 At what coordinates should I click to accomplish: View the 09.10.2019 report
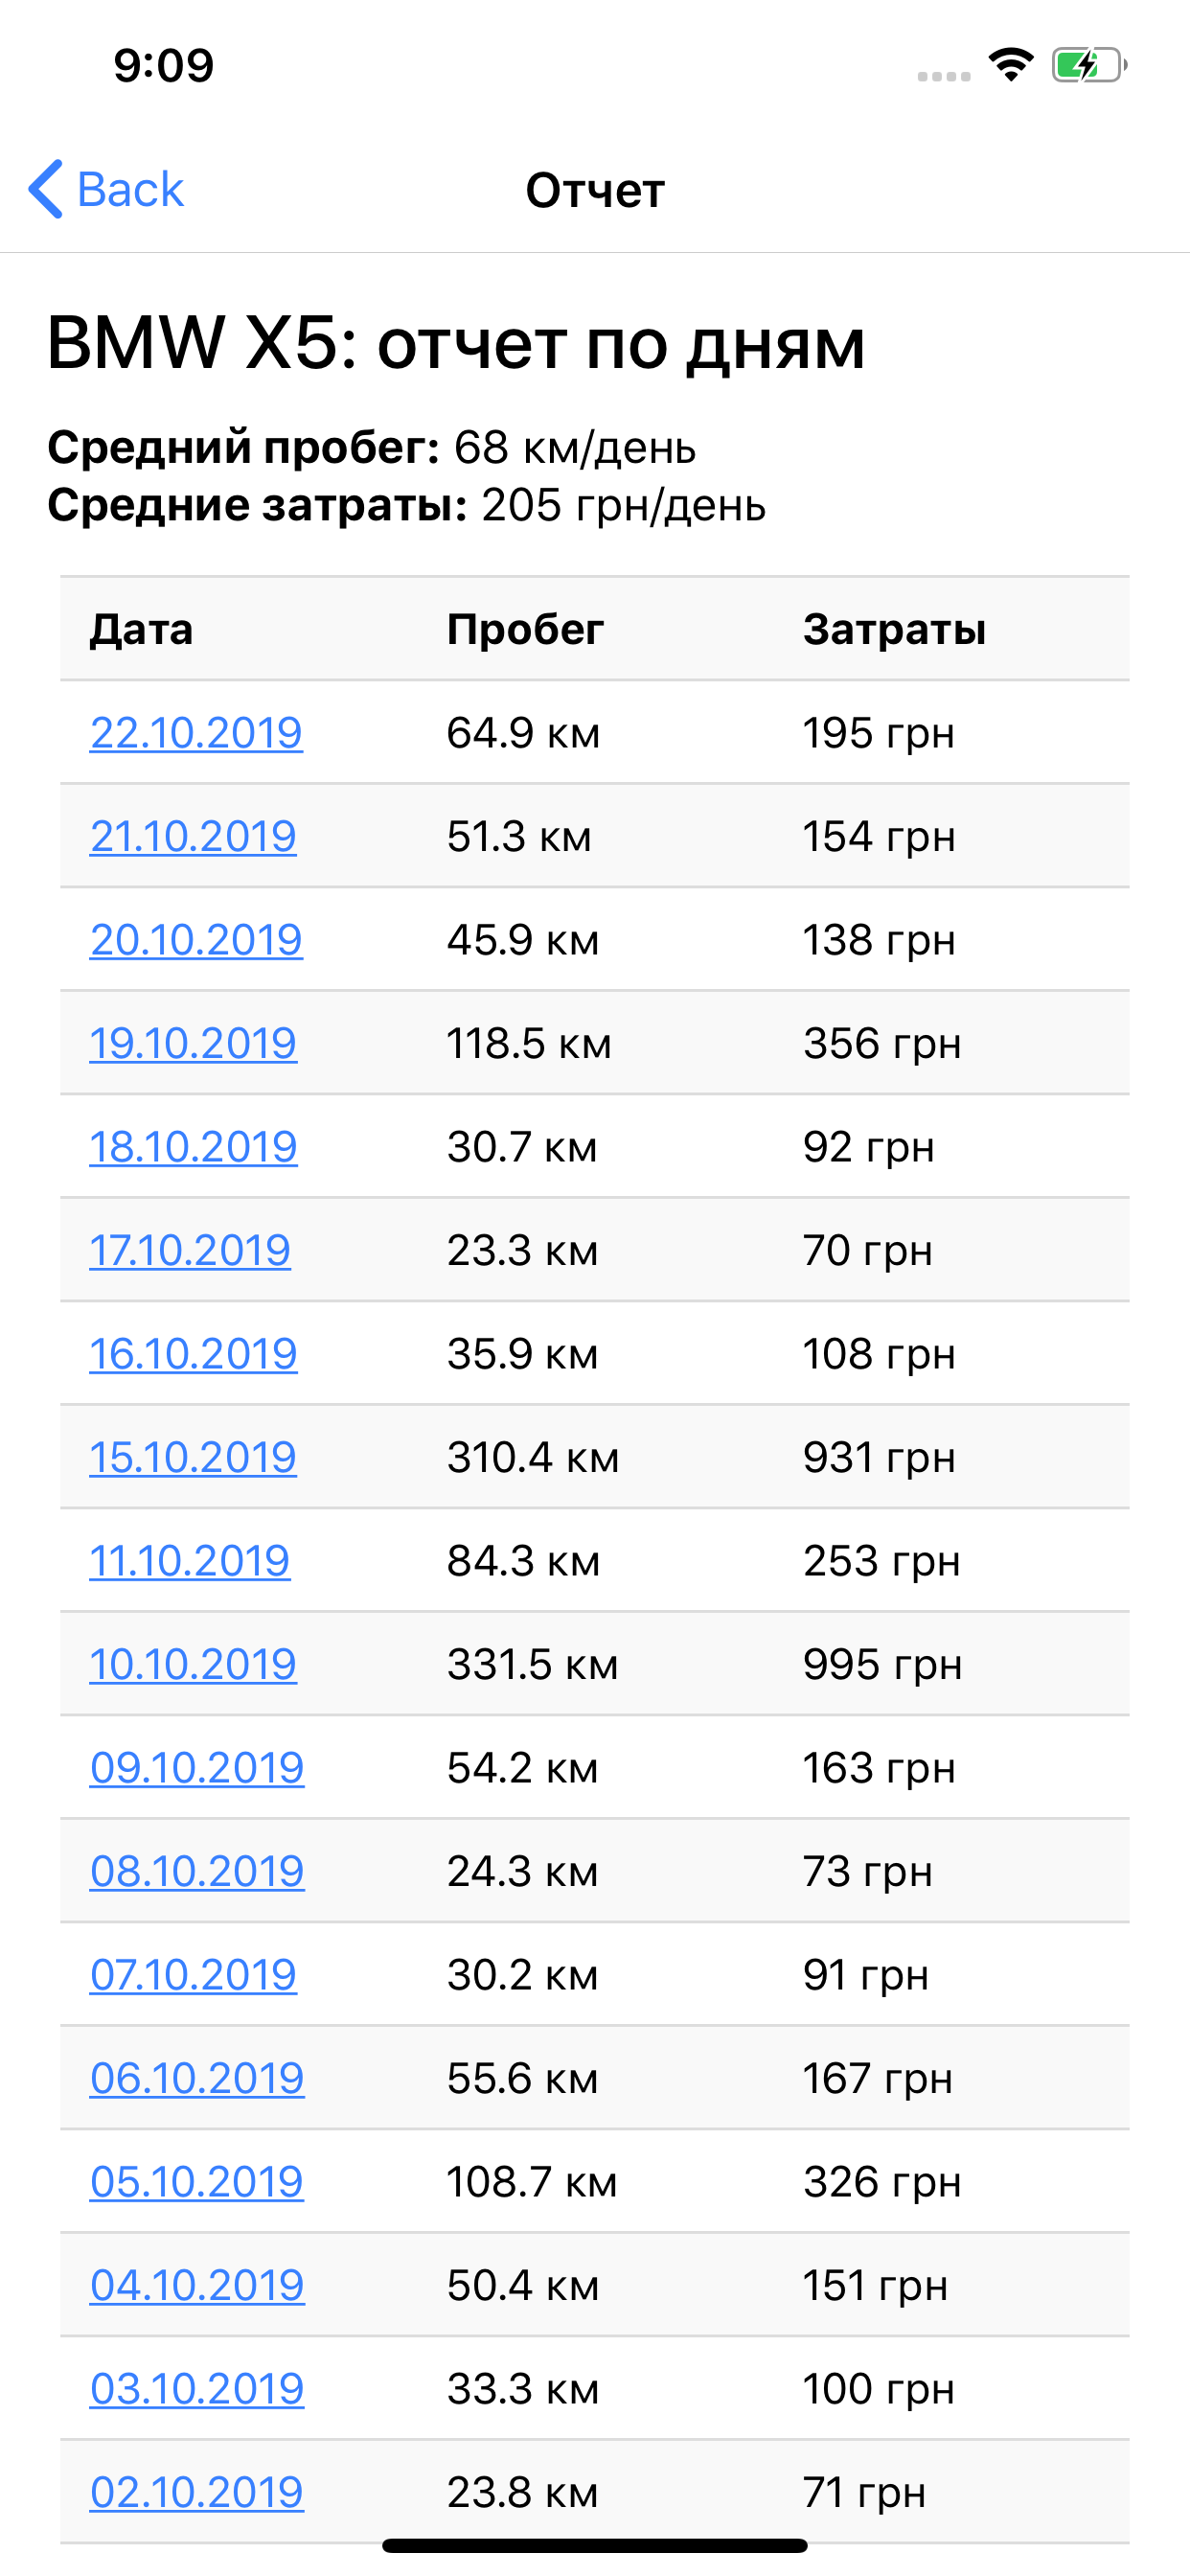point(197,1768)
